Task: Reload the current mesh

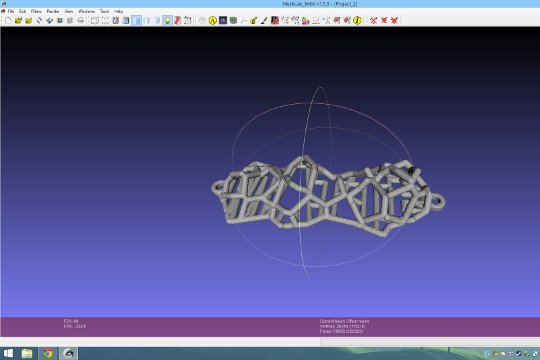Action: coord(39,21)
